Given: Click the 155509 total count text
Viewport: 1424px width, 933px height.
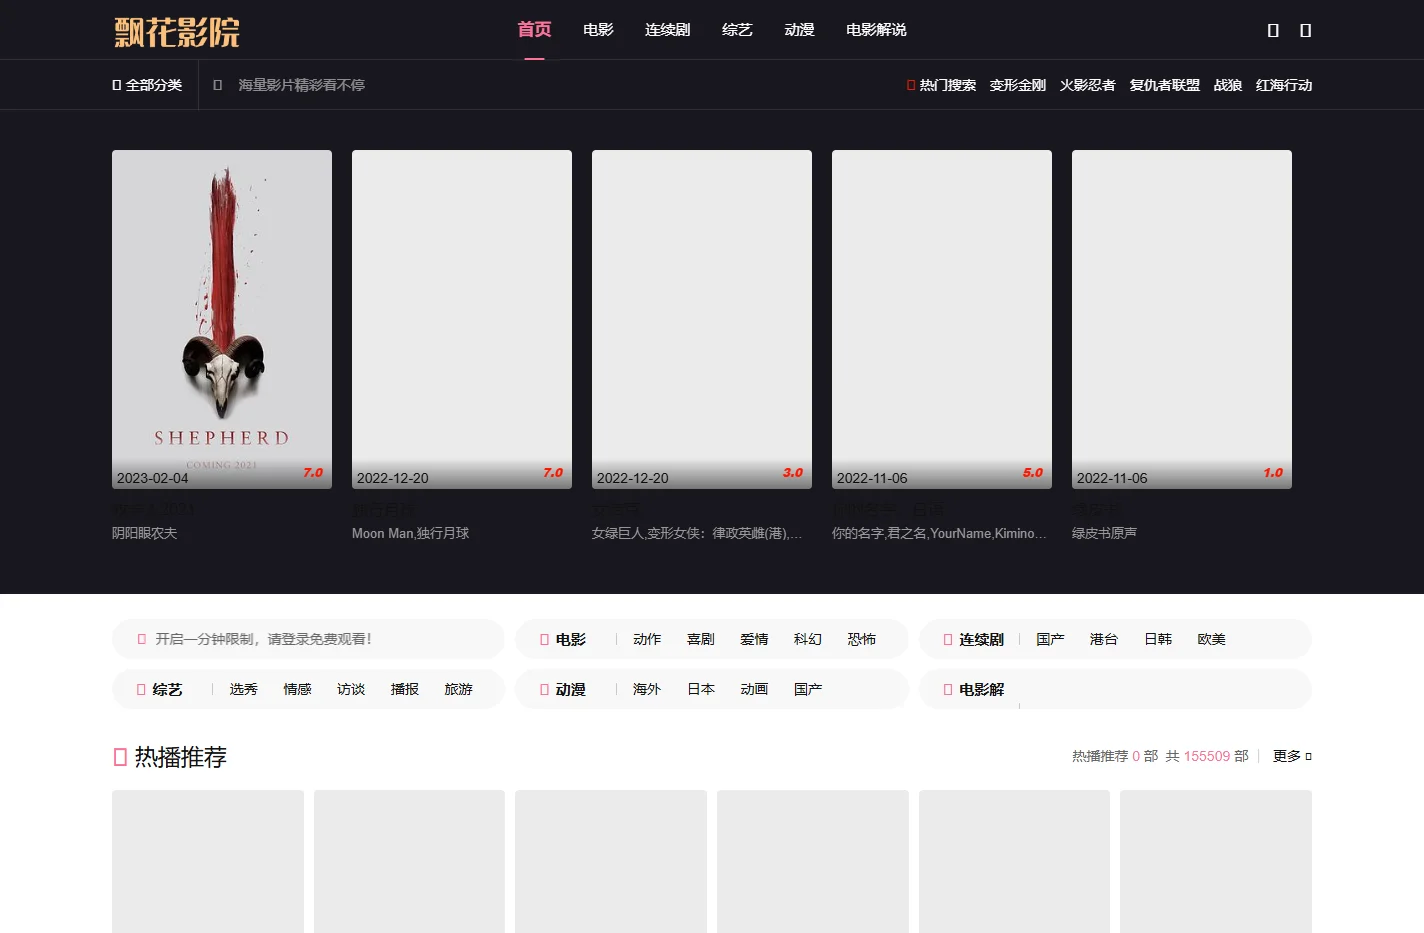Looking at the screenshot, I should coord(1206,756).
